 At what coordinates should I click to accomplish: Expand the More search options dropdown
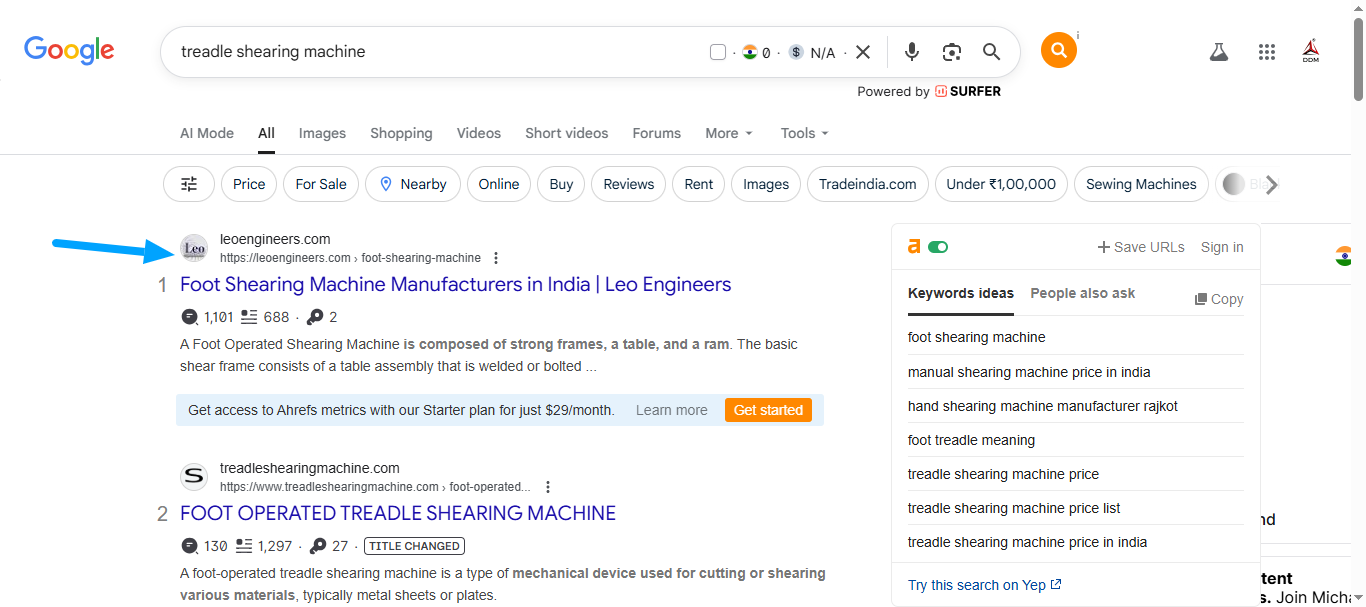tap(729, 133)
